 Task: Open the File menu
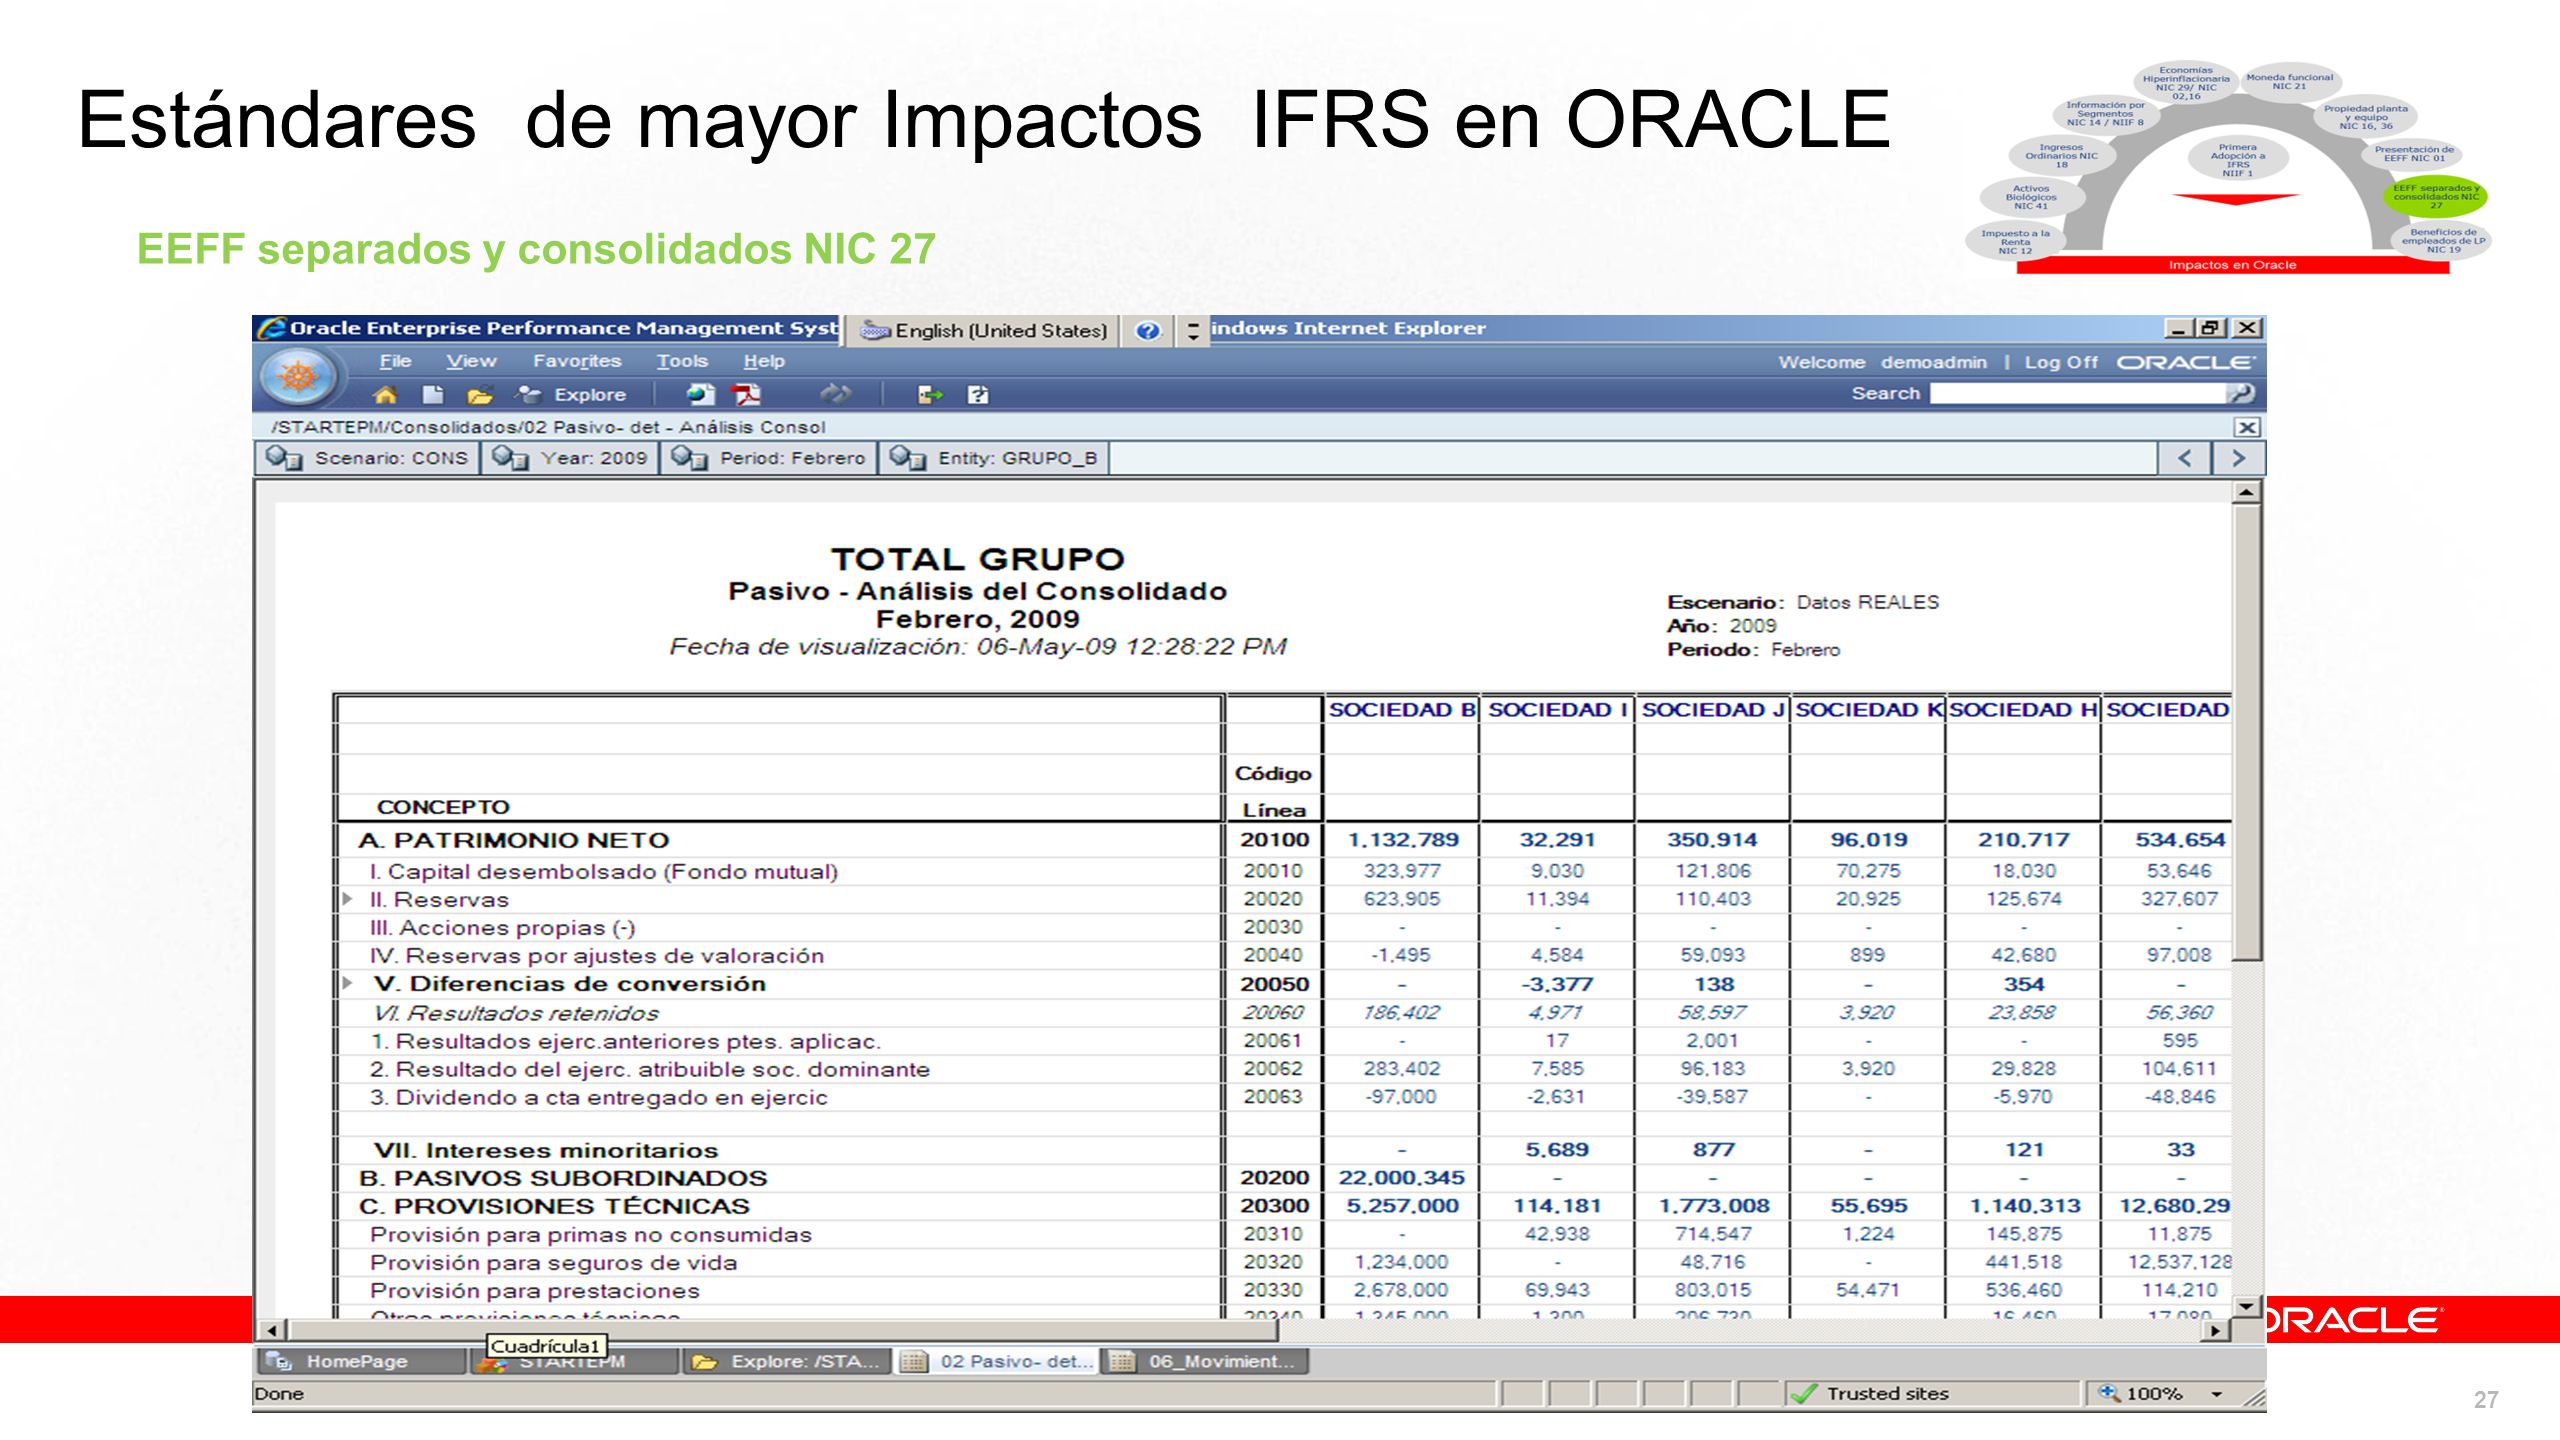click(395, 361)
